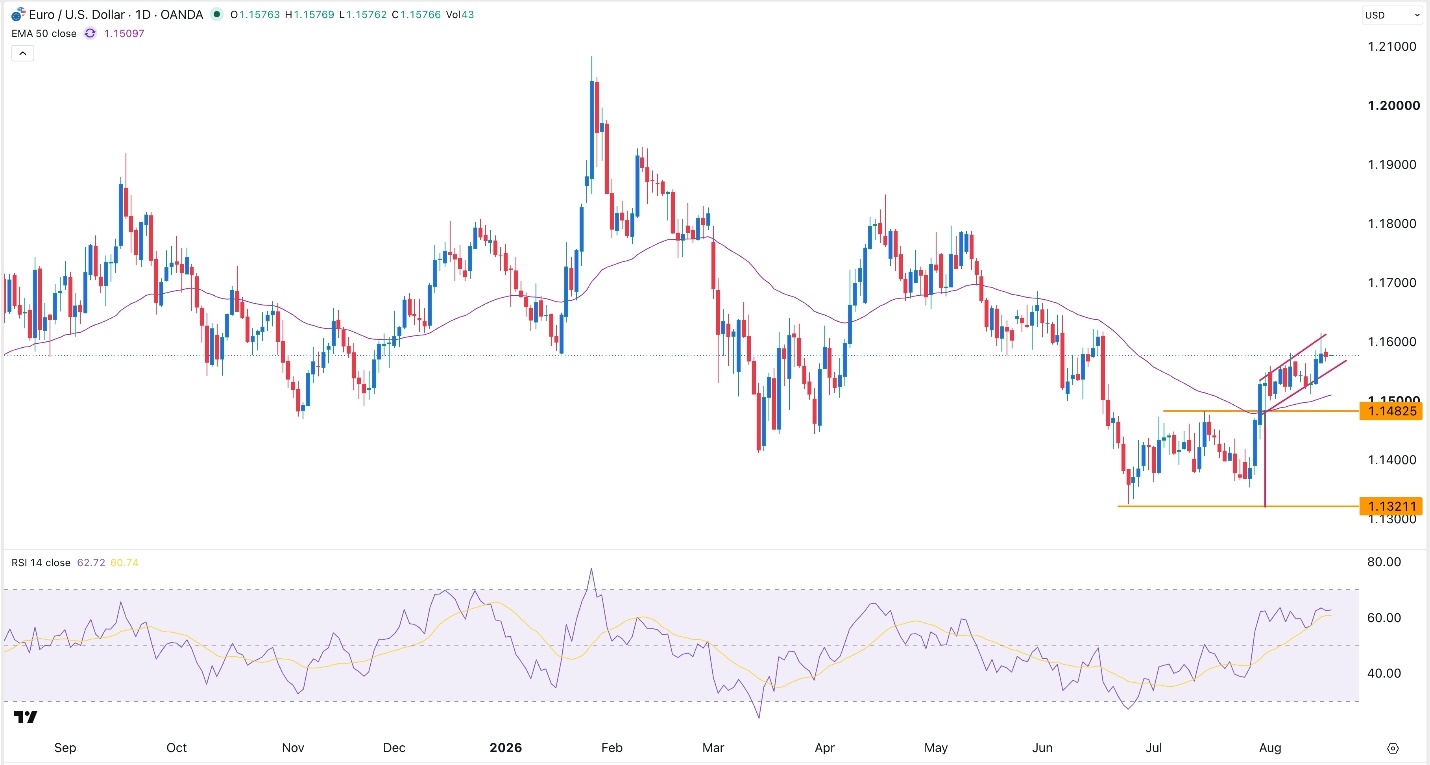Click the Euro/US Dollar flag symbol icon
This screenshot has width=1430, height=765.
[x=17, y=15]
